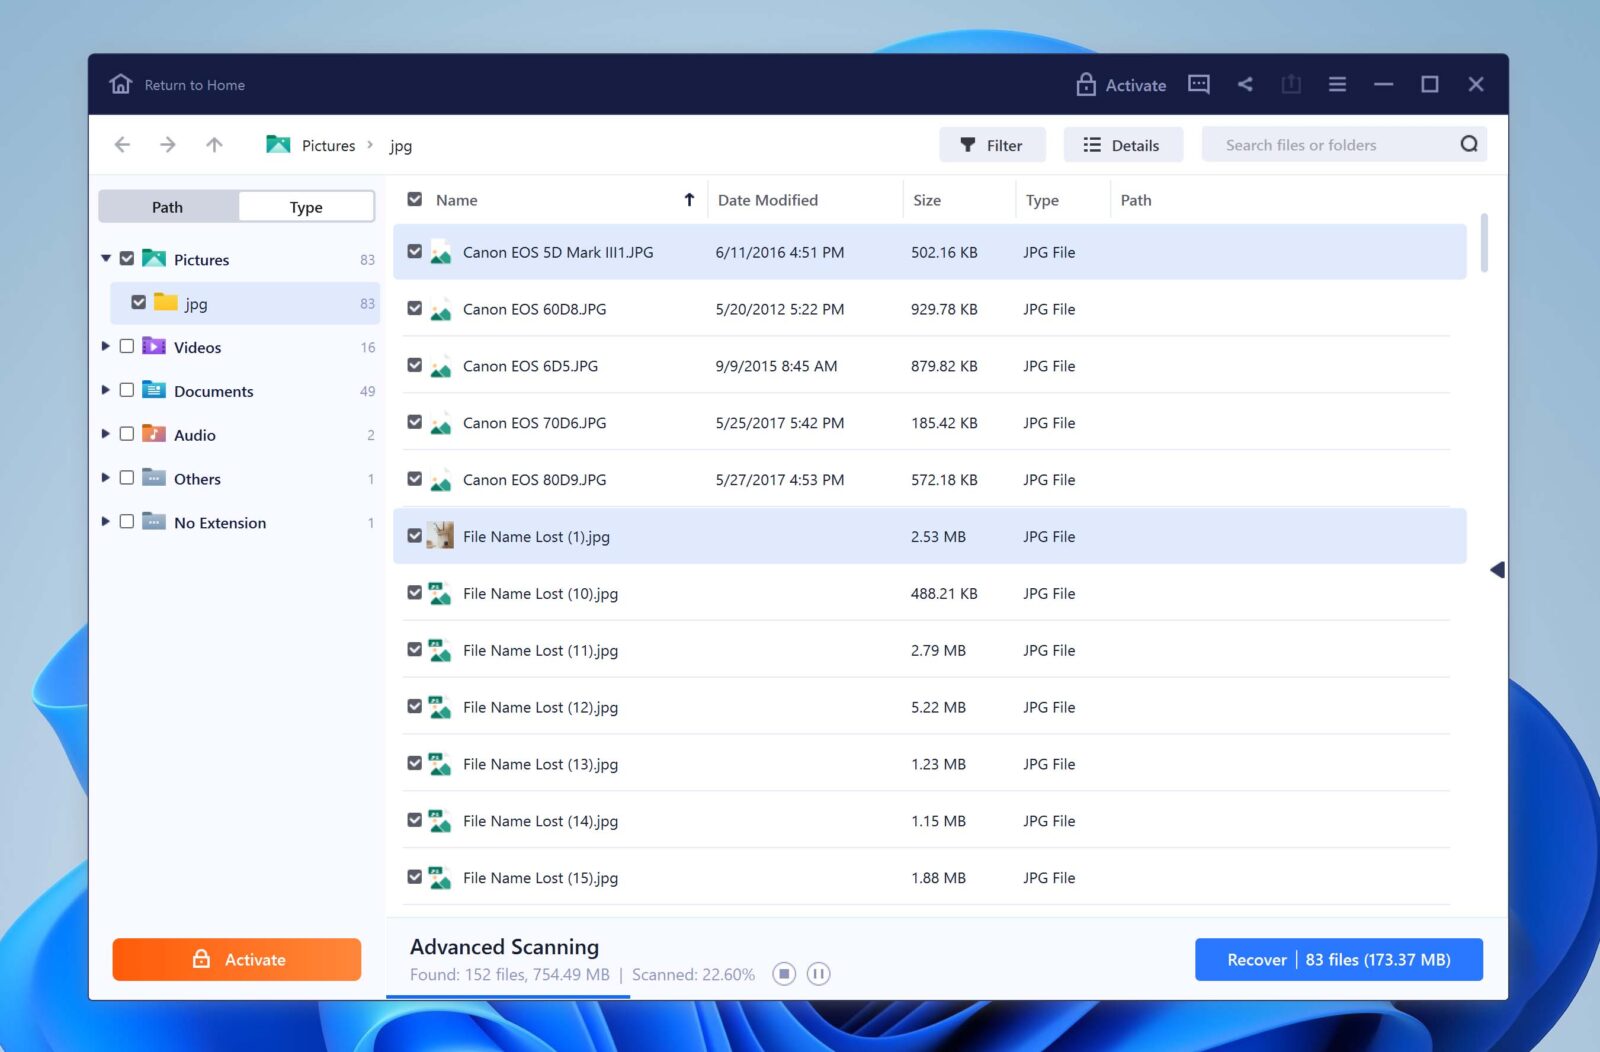Click the share icon in title bar
Image resolution: width=1600 pixels, height=1052 pixels.
[x=1245, y=84]
